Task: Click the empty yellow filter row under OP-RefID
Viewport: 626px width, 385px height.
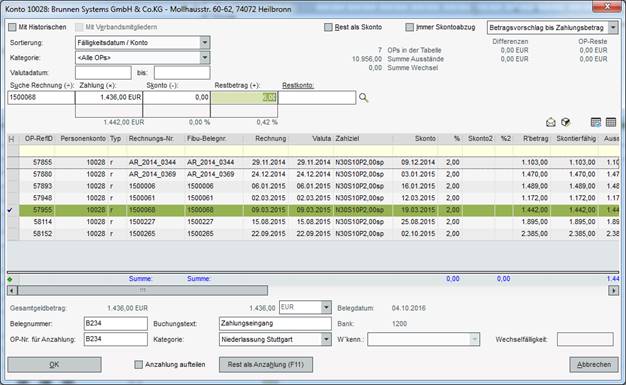Action: click(x=37, y=151)
